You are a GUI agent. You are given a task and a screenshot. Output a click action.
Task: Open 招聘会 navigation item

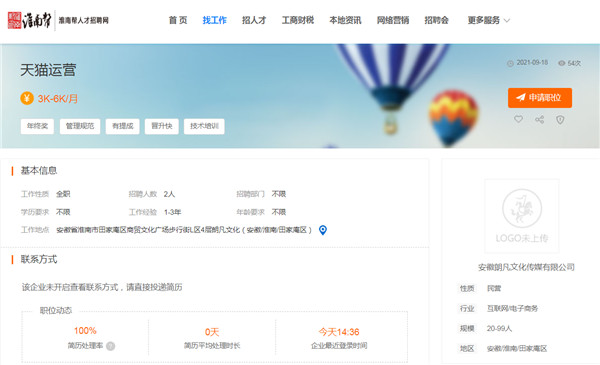click(x=436, y=20)
